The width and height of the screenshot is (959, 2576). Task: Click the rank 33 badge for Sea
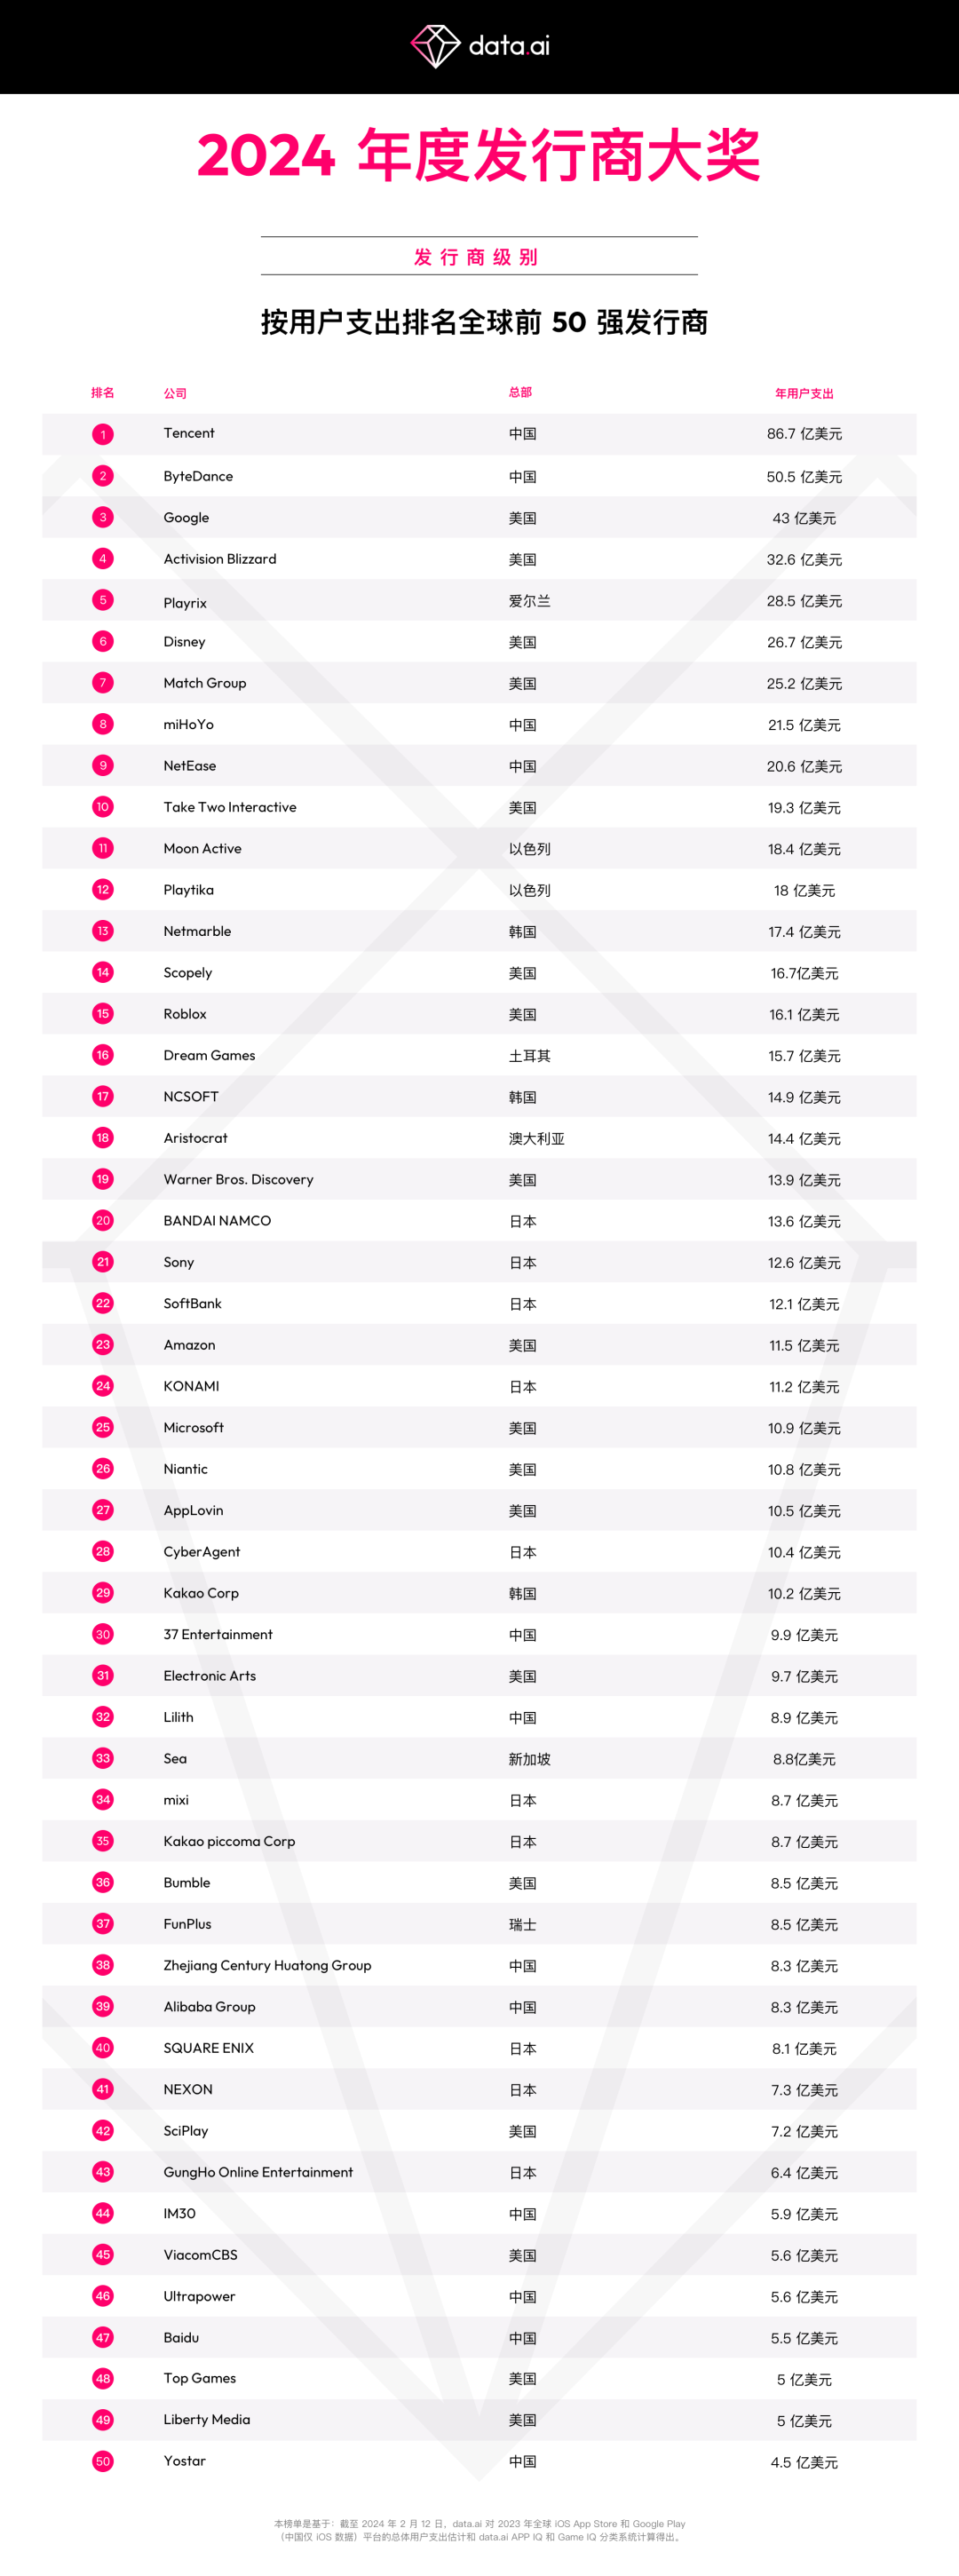(103, 1758)
